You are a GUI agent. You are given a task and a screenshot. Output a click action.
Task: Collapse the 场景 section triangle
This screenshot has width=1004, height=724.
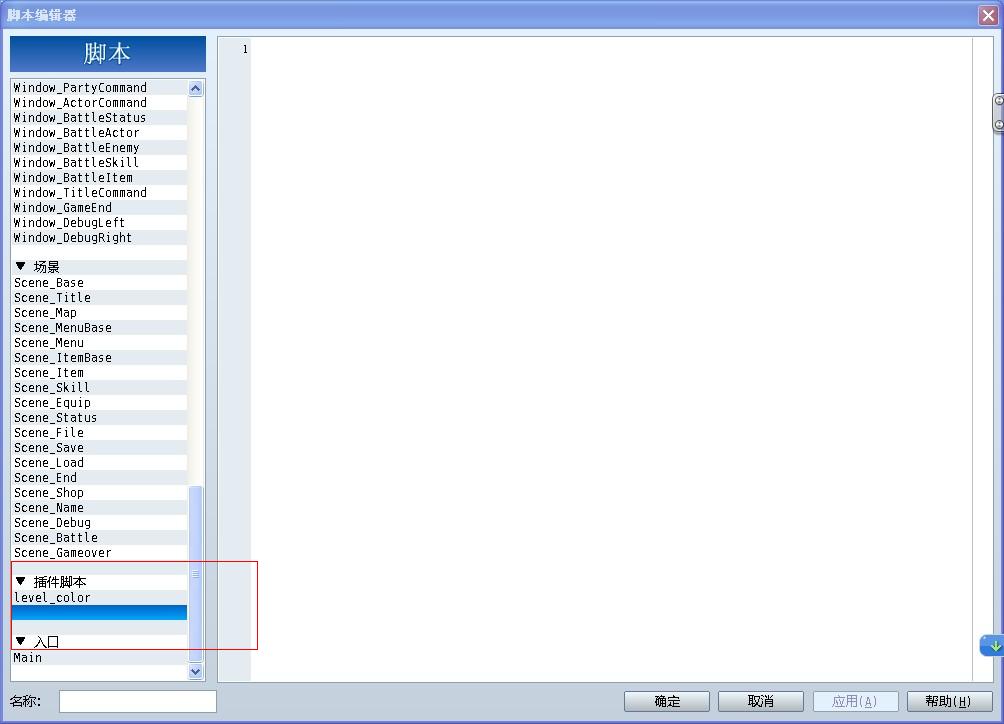(20, 266)
